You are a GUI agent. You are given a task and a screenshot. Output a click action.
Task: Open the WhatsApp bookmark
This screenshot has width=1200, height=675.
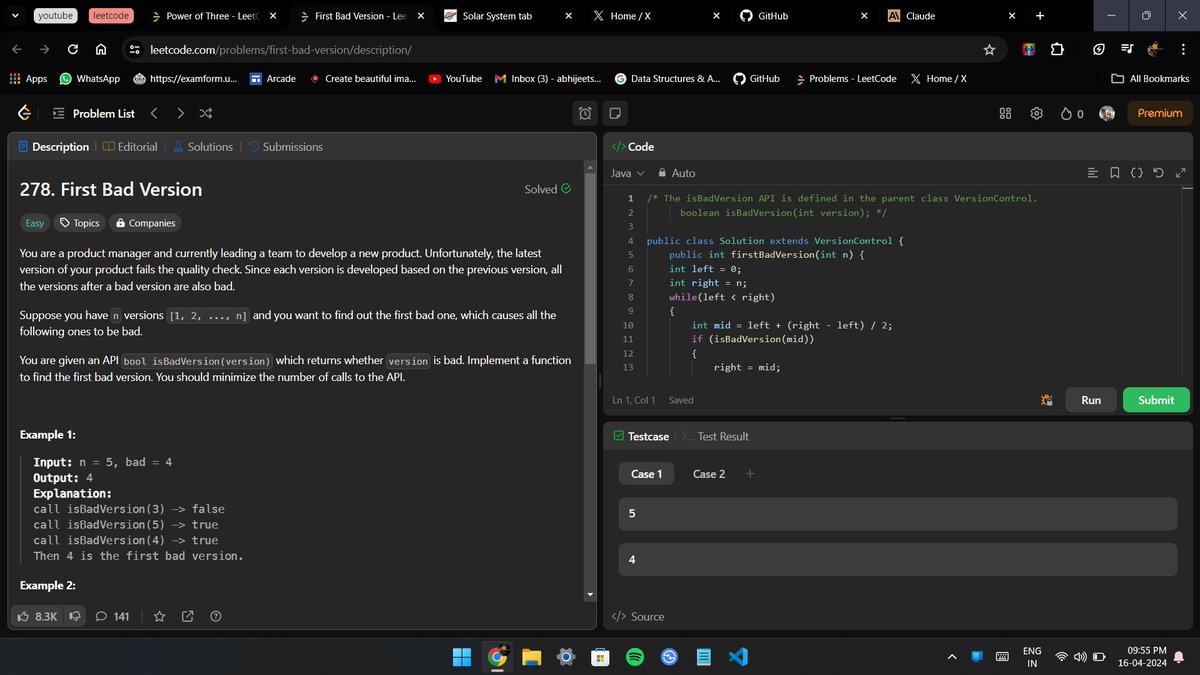coord(89,79)
